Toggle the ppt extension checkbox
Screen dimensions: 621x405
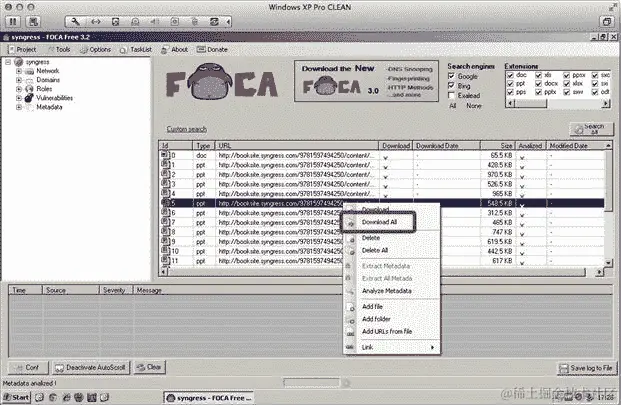[x=511, y=84]
